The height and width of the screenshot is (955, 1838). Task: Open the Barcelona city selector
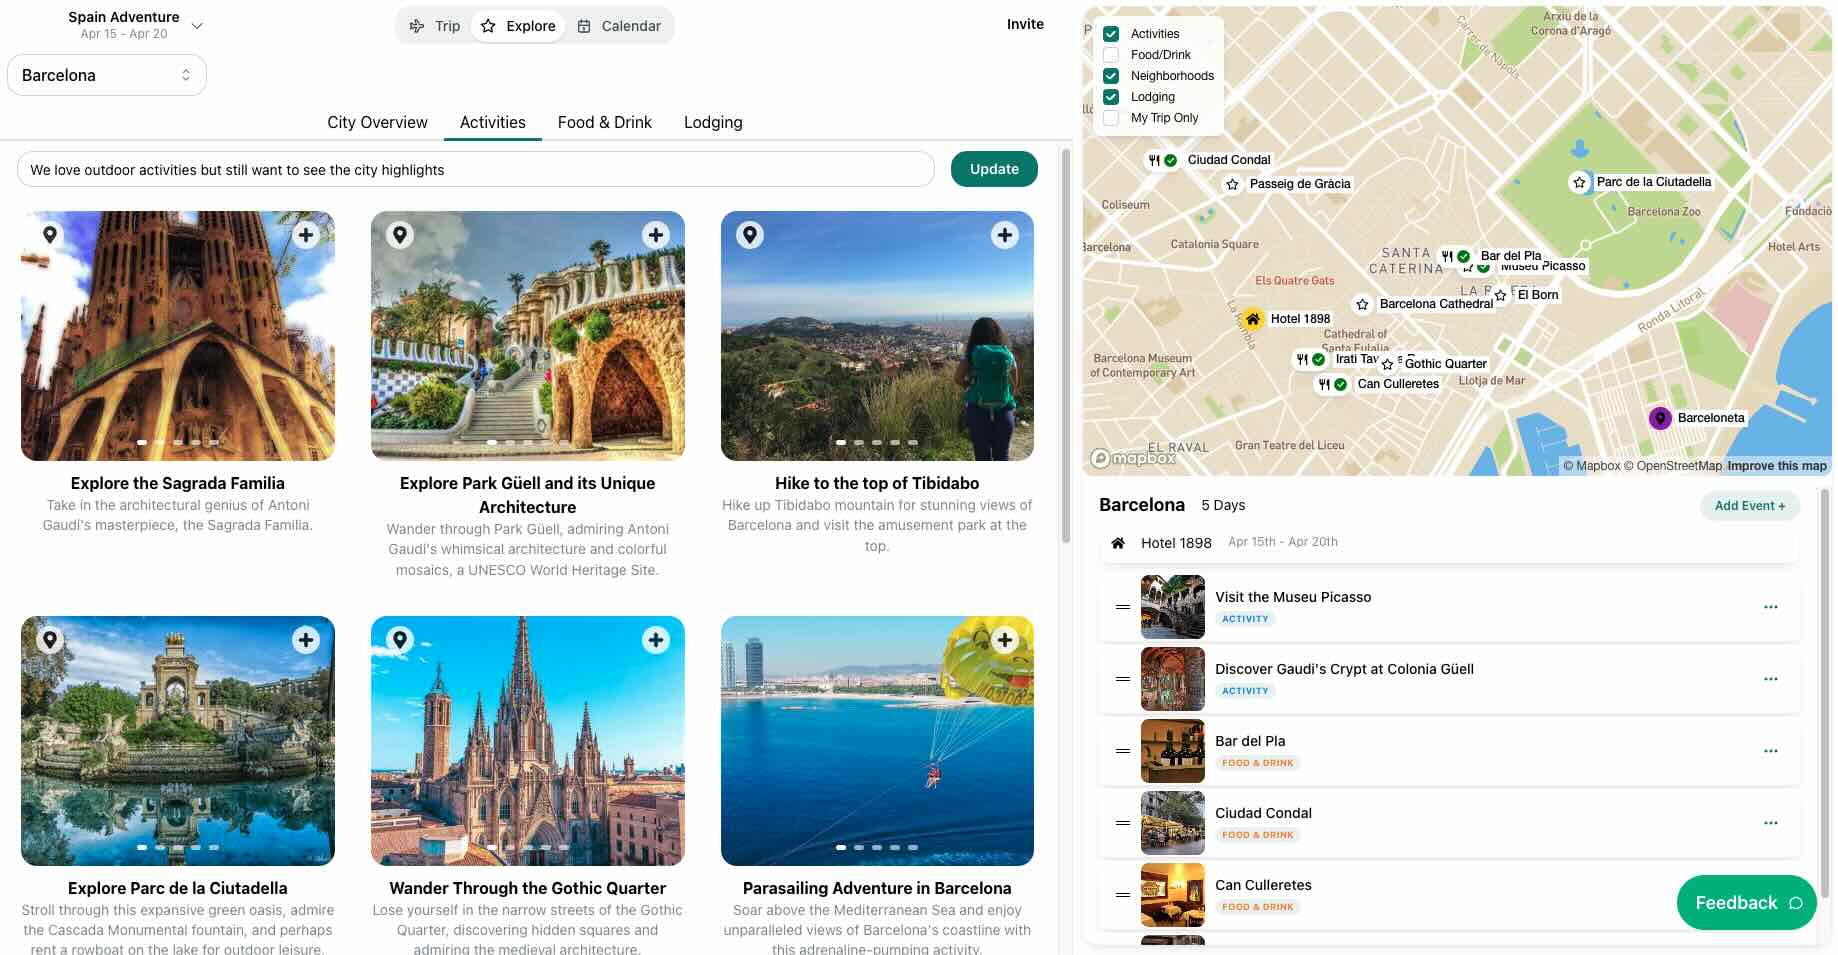click(x=107, y=74)
